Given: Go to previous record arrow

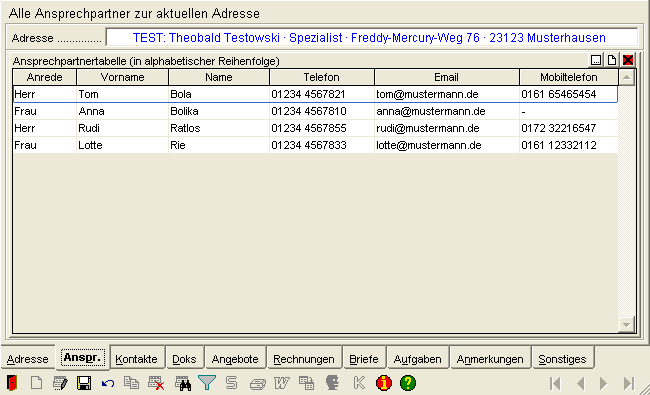Looking at the screenshot, I should tap(581, 383).
